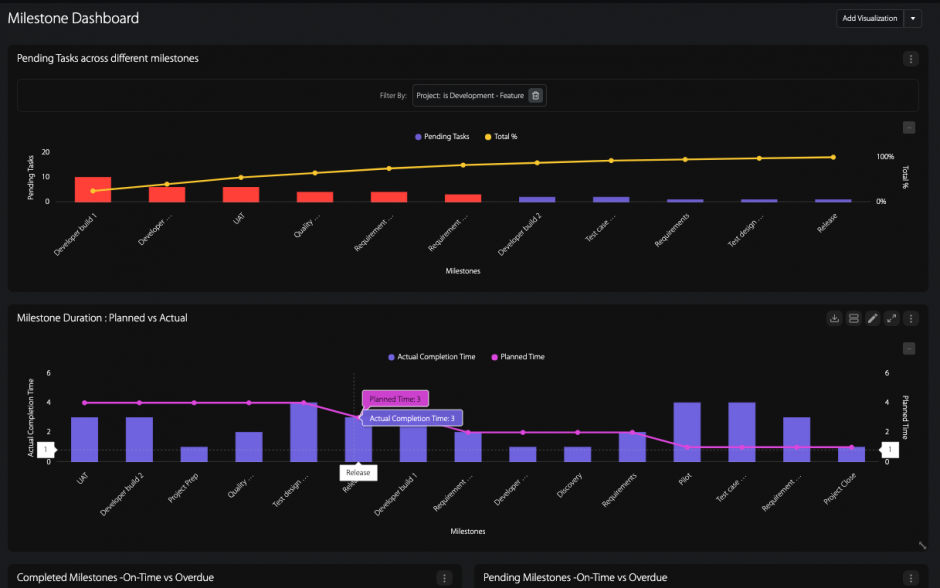Download the Milestone Duration chart
Screen dimensions: 940x588
click(834, 318)
